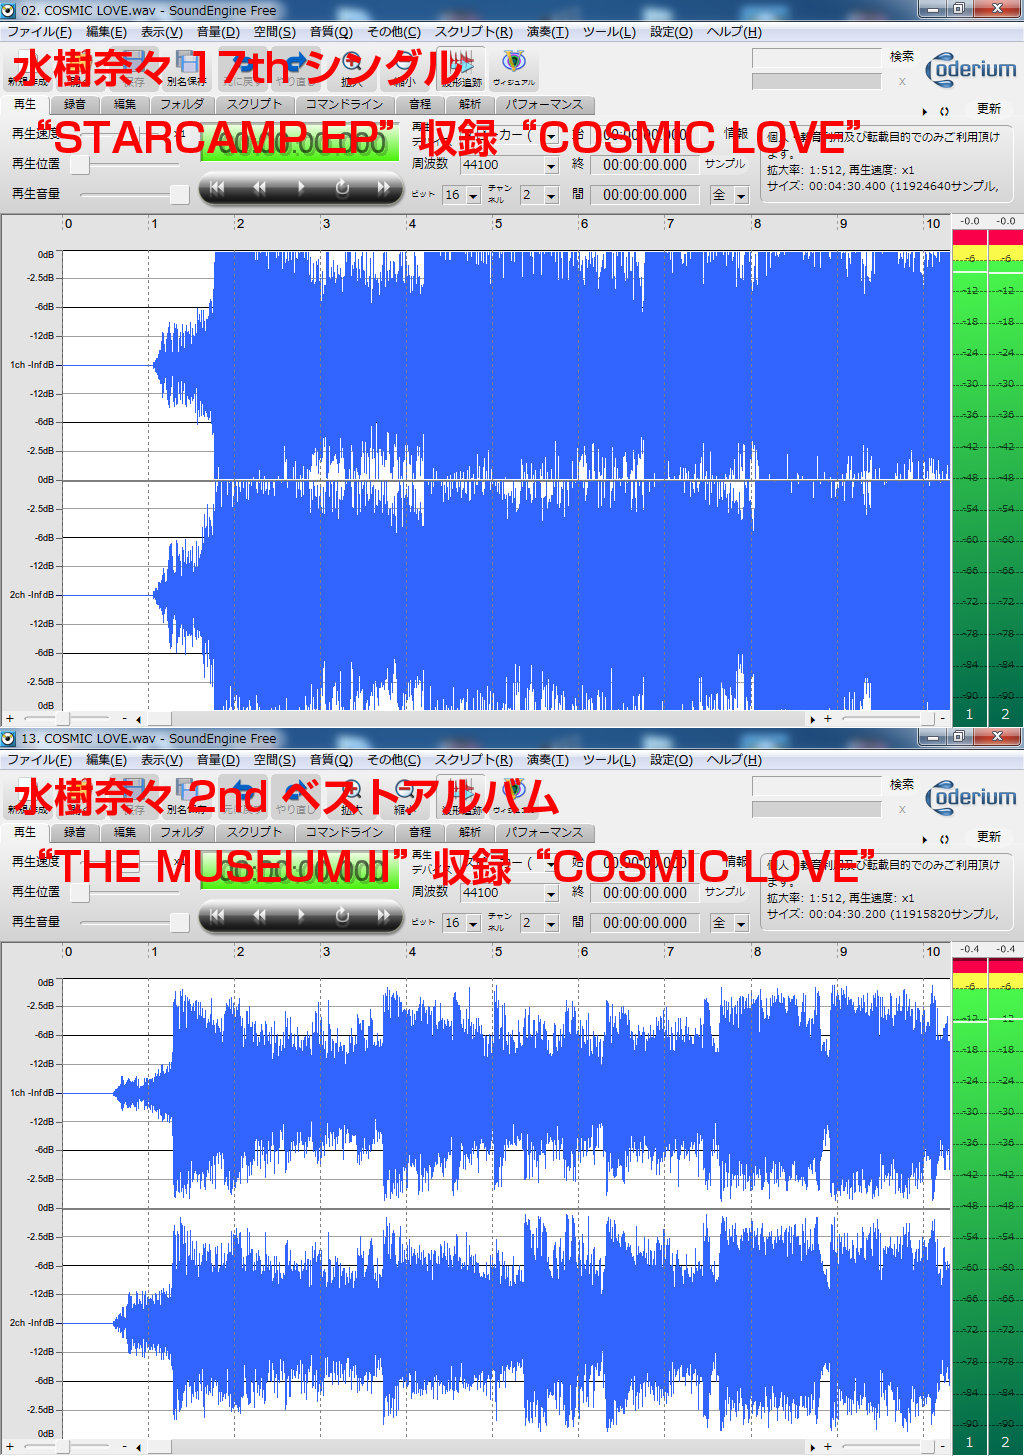This screenshot has height=1456, width=1024.
Task: Click left zoom slider under 02. waveform
Action: (x=64, y=718)
